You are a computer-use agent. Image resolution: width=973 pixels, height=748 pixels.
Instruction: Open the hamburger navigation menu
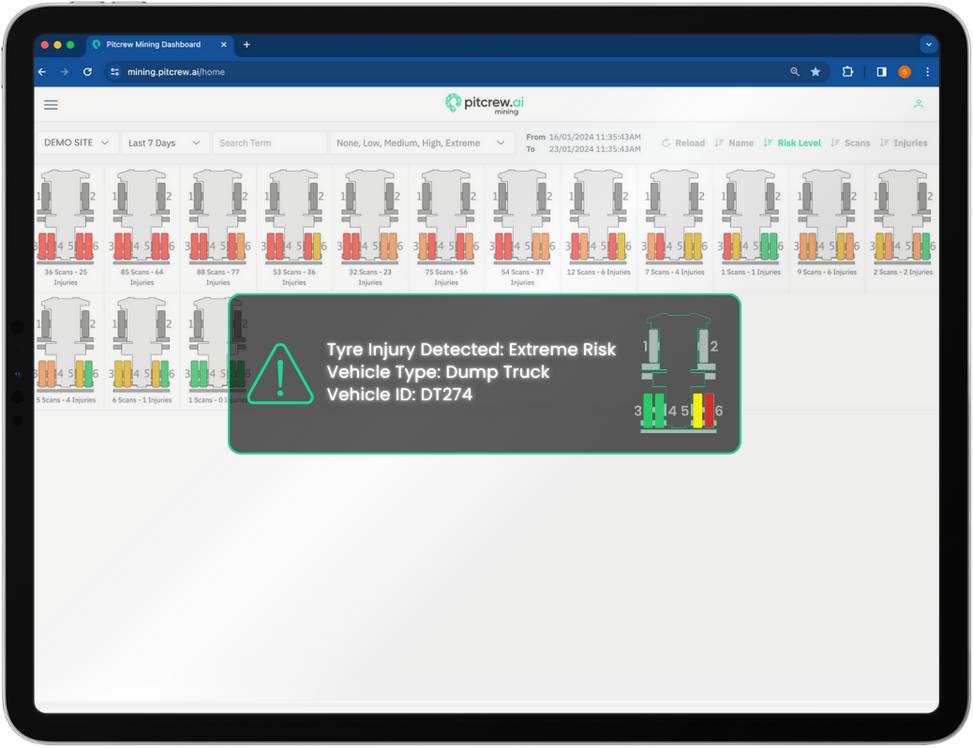51,105
